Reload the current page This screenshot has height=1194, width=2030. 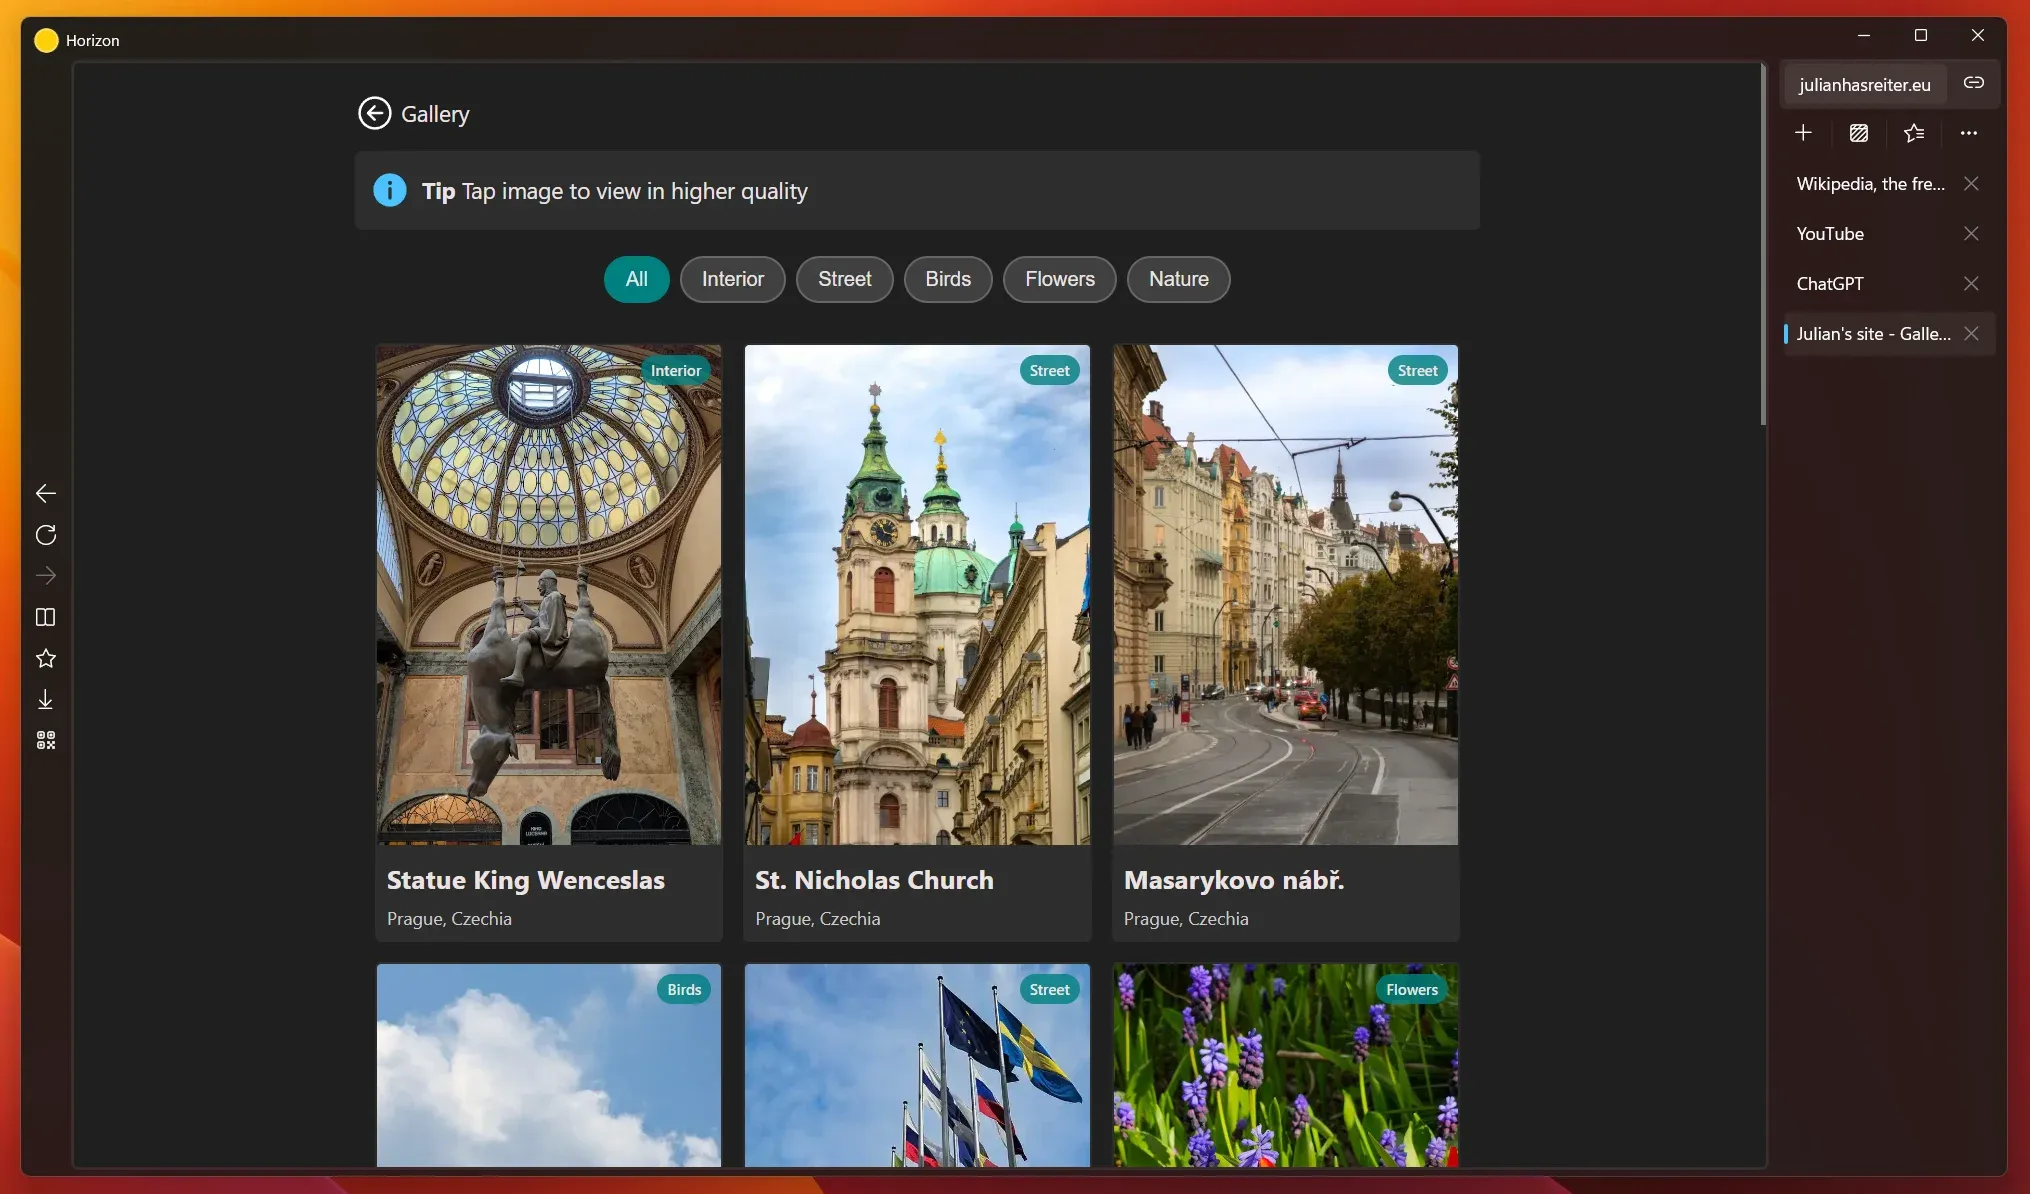pos(45,535)
